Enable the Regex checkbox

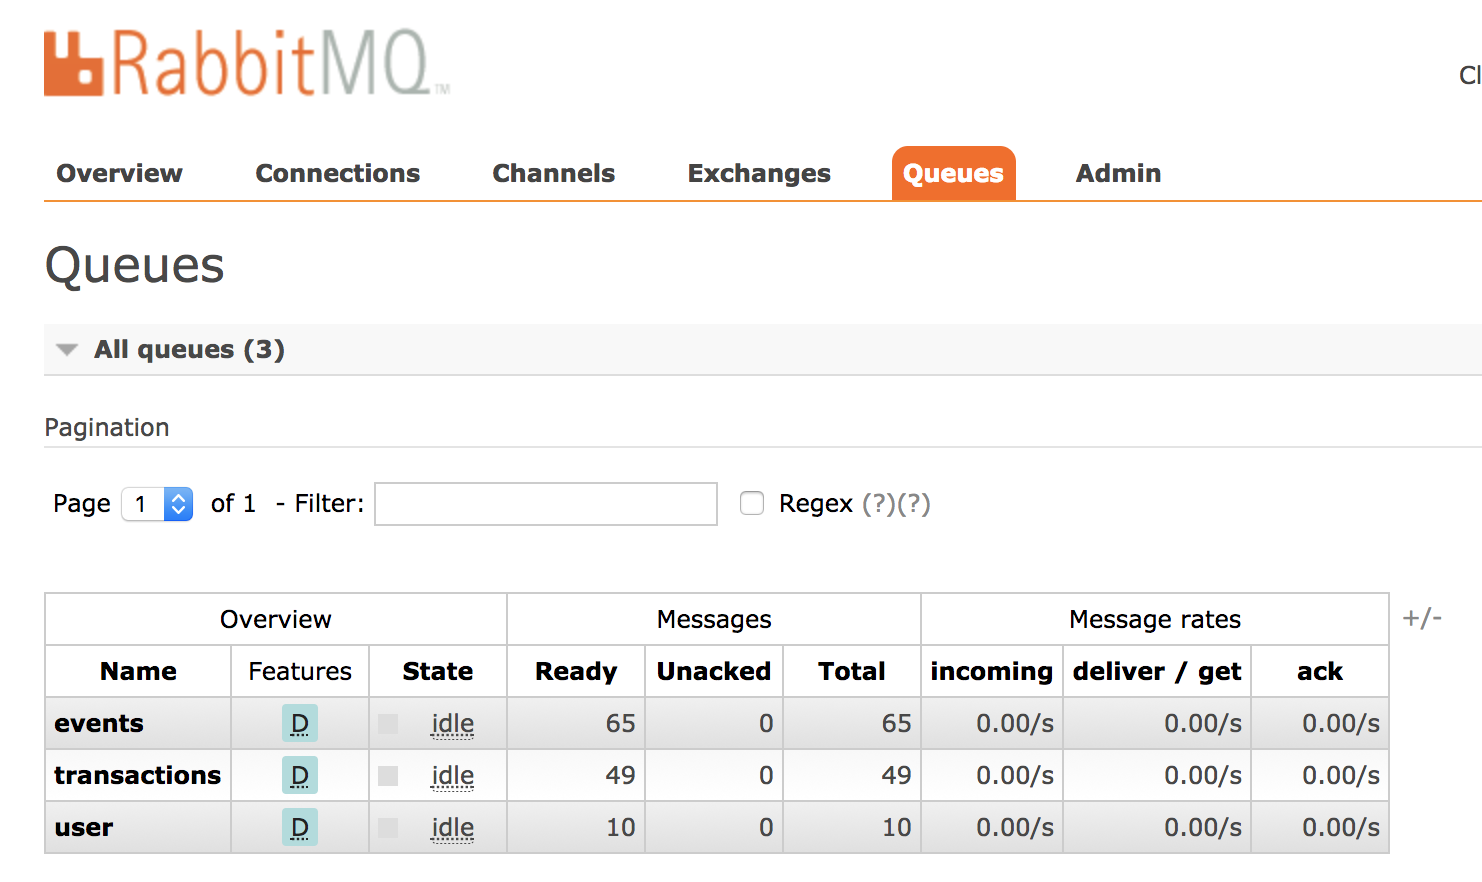click(x=752, y=503)
